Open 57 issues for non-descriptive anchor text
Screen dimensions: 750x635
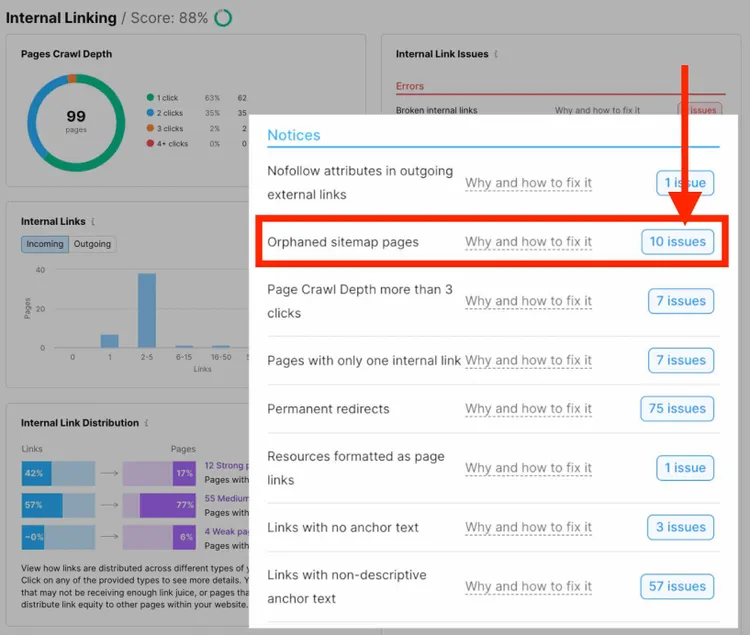tap(677, 586)
